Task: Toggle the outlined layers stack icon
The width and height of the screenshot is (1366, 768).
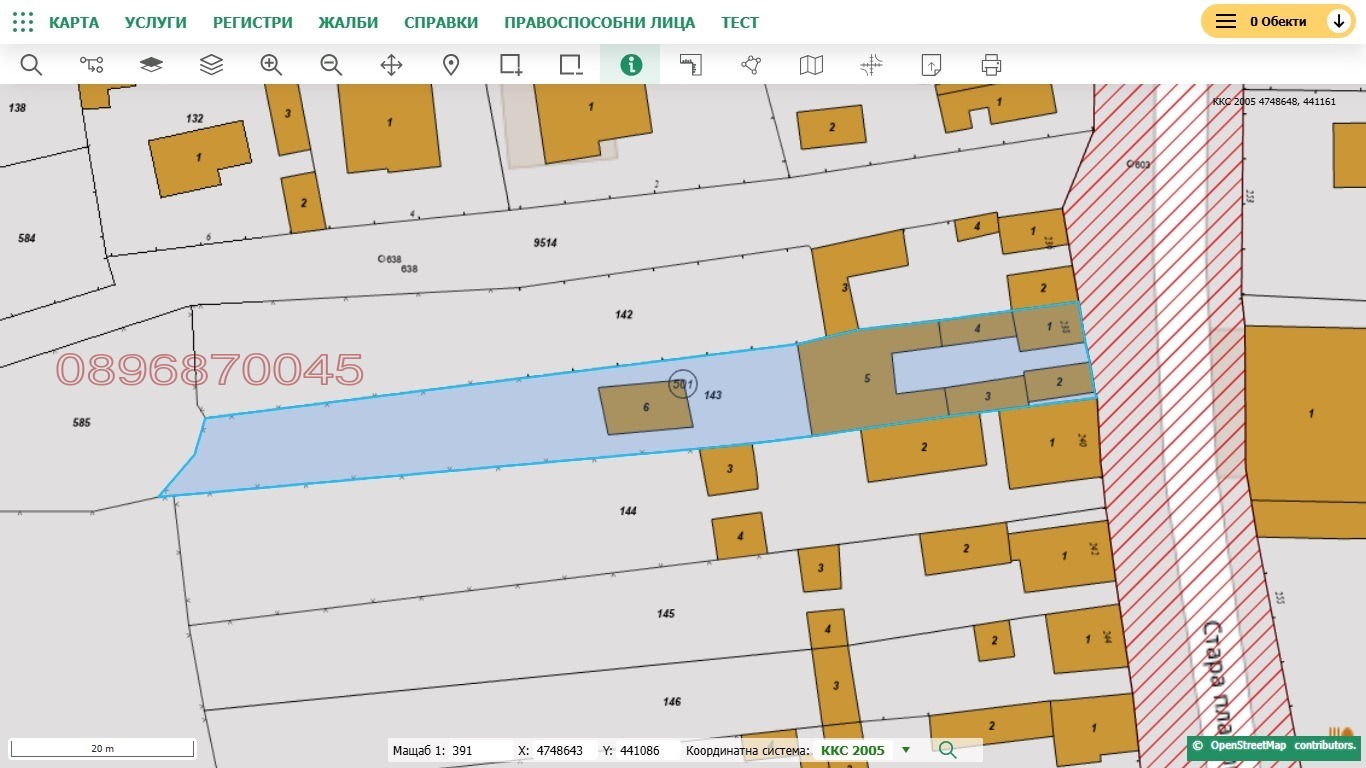Action: [x=211, y=65]
